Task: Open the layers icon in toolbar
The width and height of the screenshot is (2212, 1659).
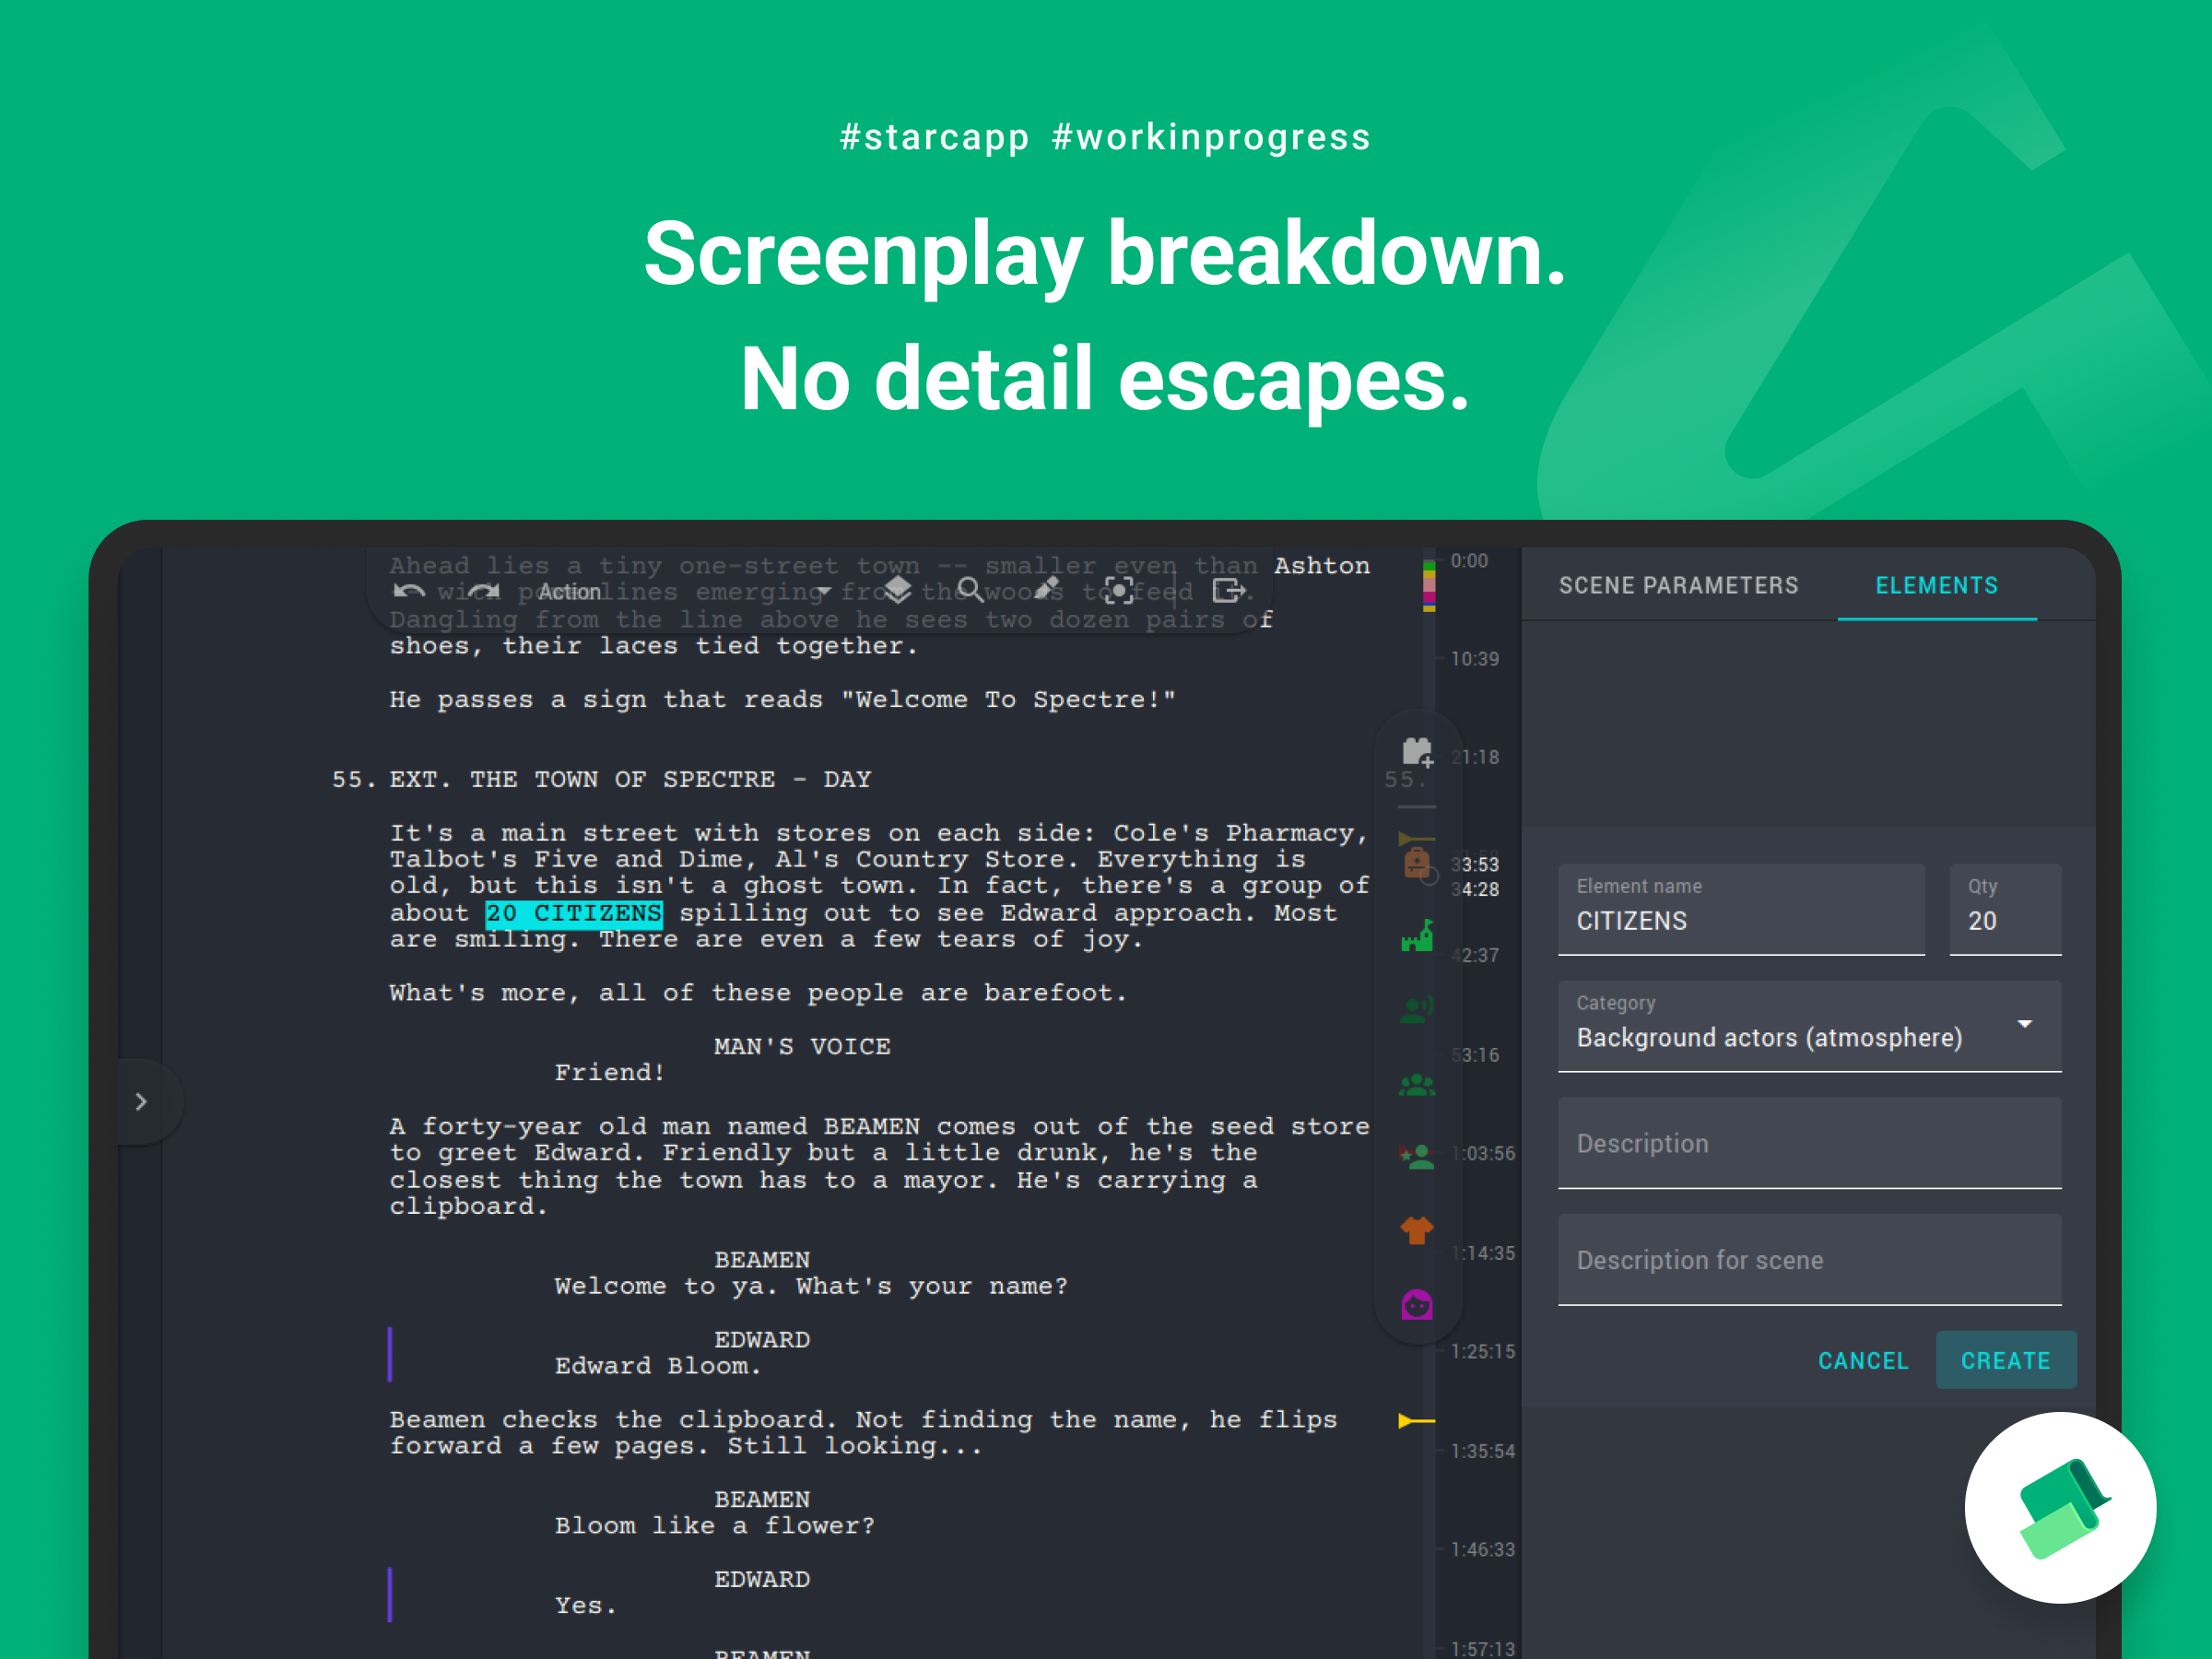Action: click(897, 590)
